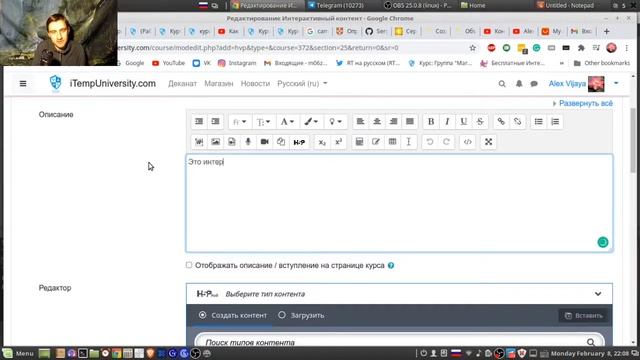Screen dimensions: 640x360
Task: Align text left in the editor
Action: click(x=360, y=122)
